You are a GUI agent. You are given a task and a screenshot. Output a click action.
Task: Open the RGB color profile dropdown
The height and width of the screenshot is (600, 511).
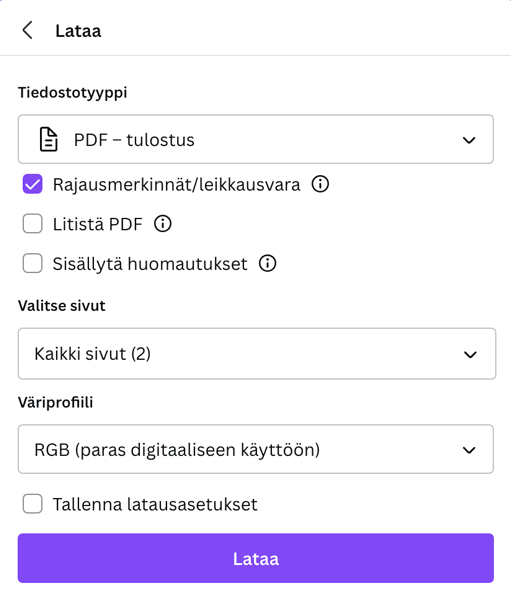(x=256, y=449)
